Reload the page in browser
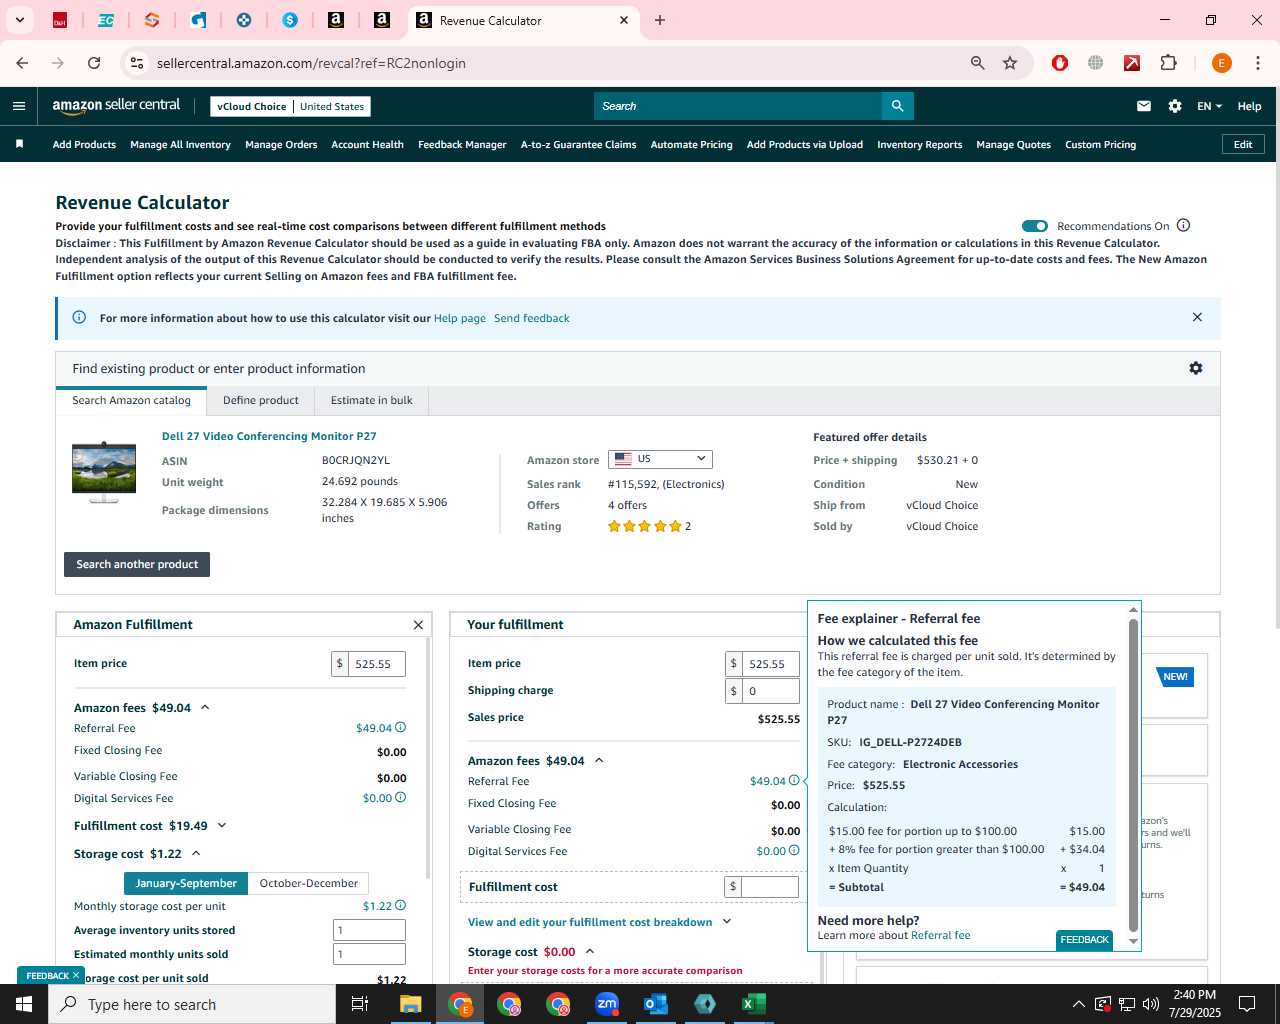Viewport: 1280px width, 1024px height. [94, 63]
